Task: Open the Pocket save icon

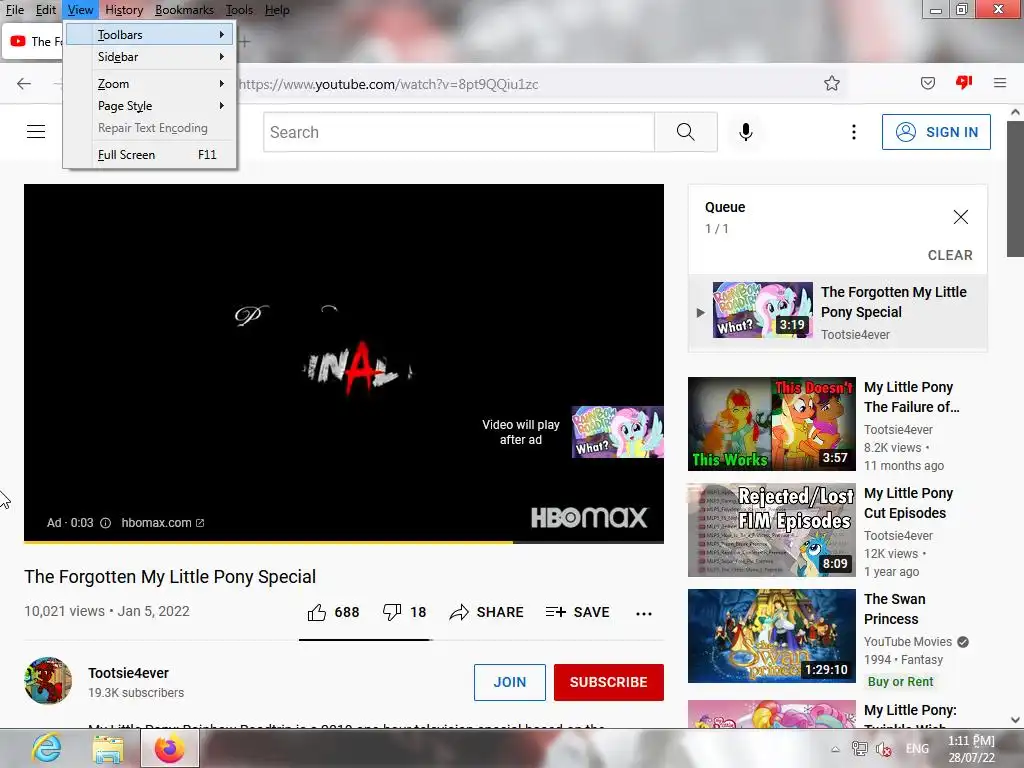Action: pyautogui.click(x=927, y=83)
